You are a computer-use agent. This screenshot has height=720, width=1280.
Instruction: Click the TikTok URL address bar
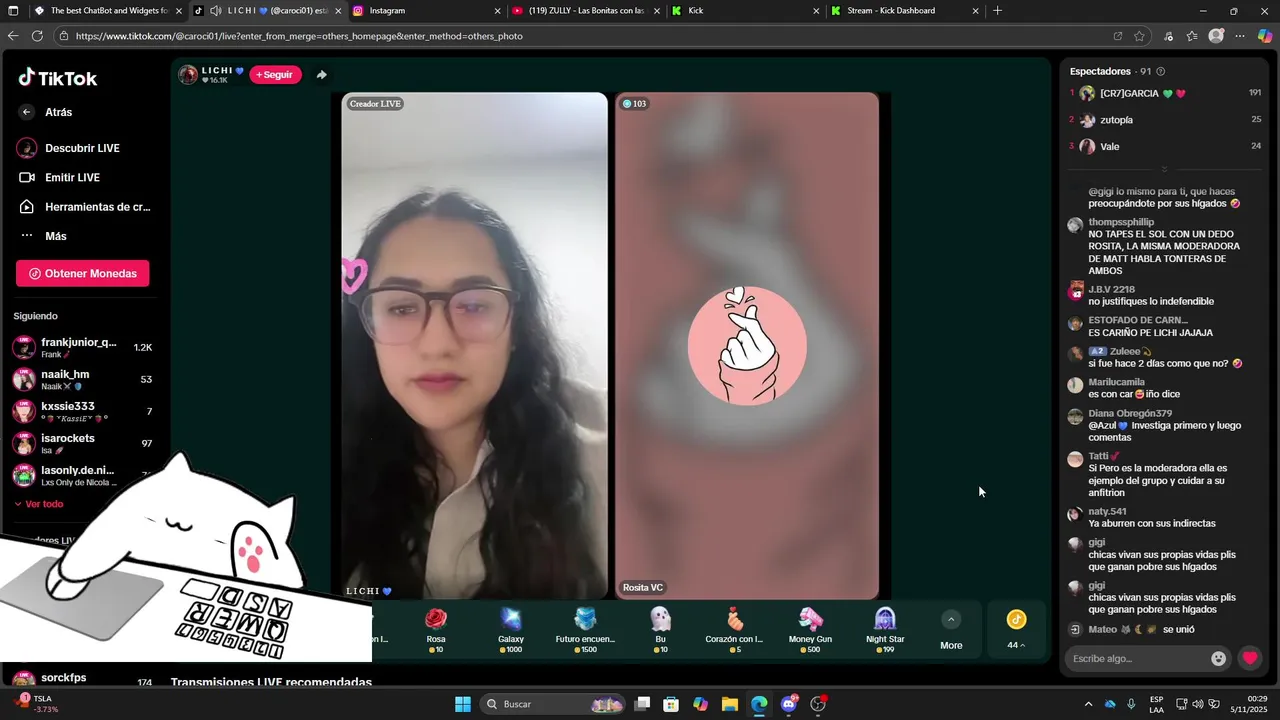pyautogui.click(x=580, y=36)
